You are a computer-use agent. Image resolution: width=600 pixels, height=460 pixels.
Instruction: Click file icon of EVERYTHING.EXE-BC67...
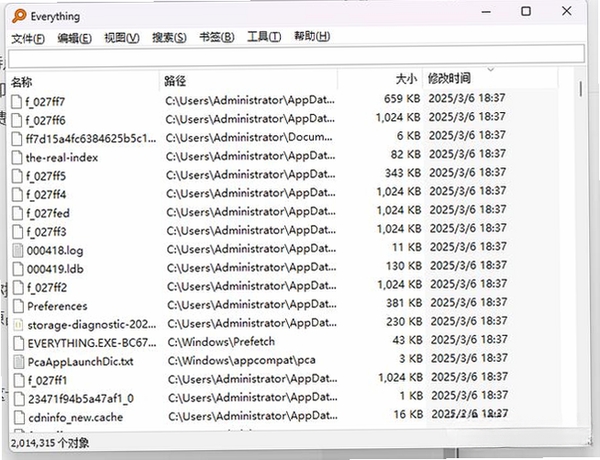tap(19, 343)
